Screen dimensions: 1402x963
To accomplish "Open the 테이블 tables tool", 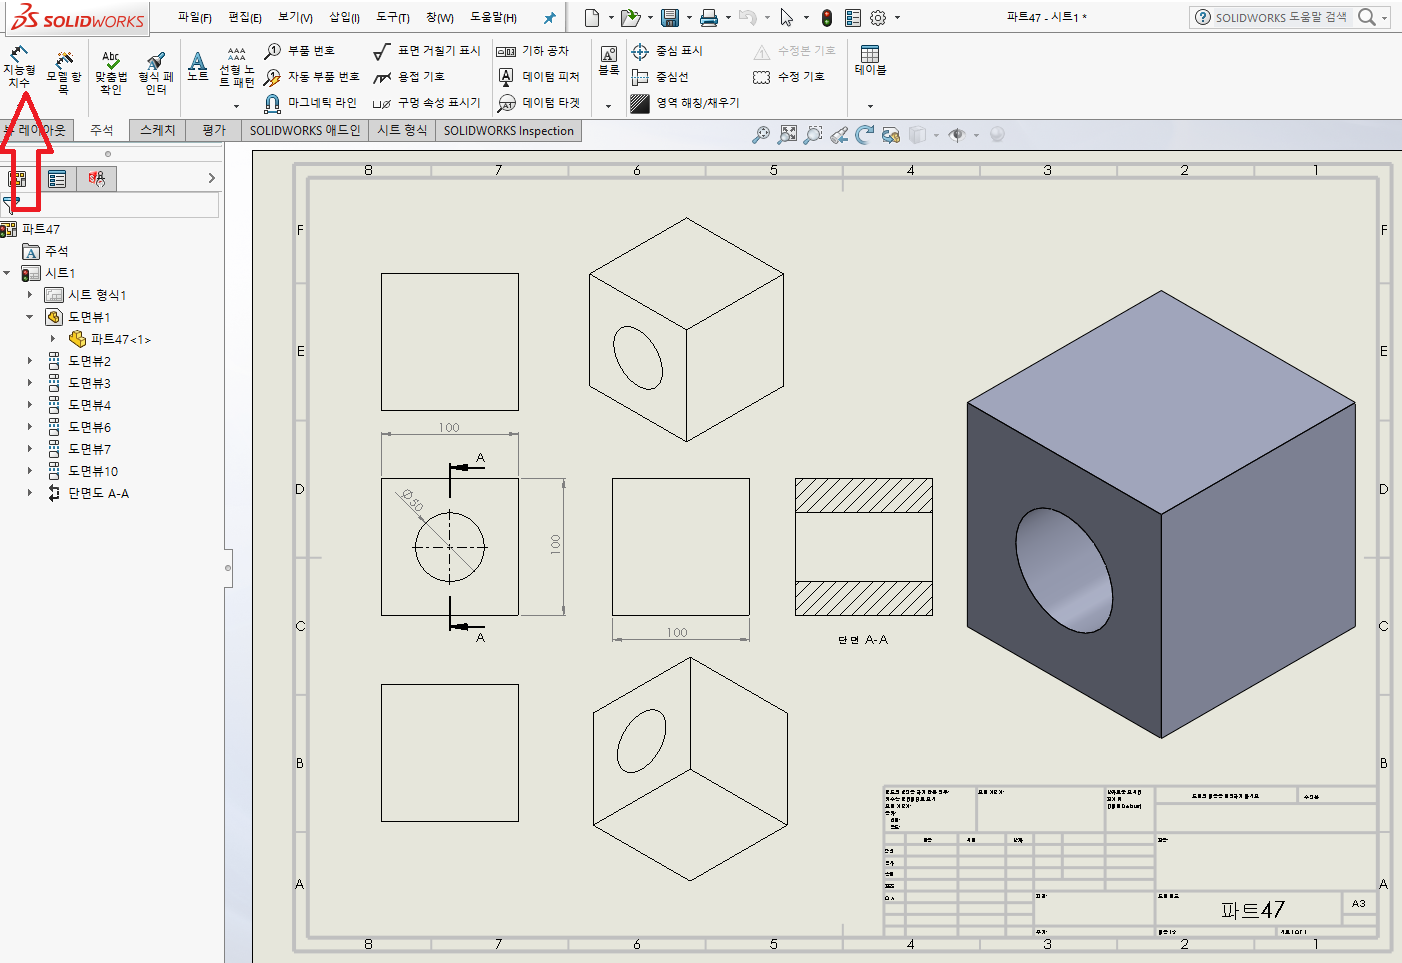I will tap(870, 60).
